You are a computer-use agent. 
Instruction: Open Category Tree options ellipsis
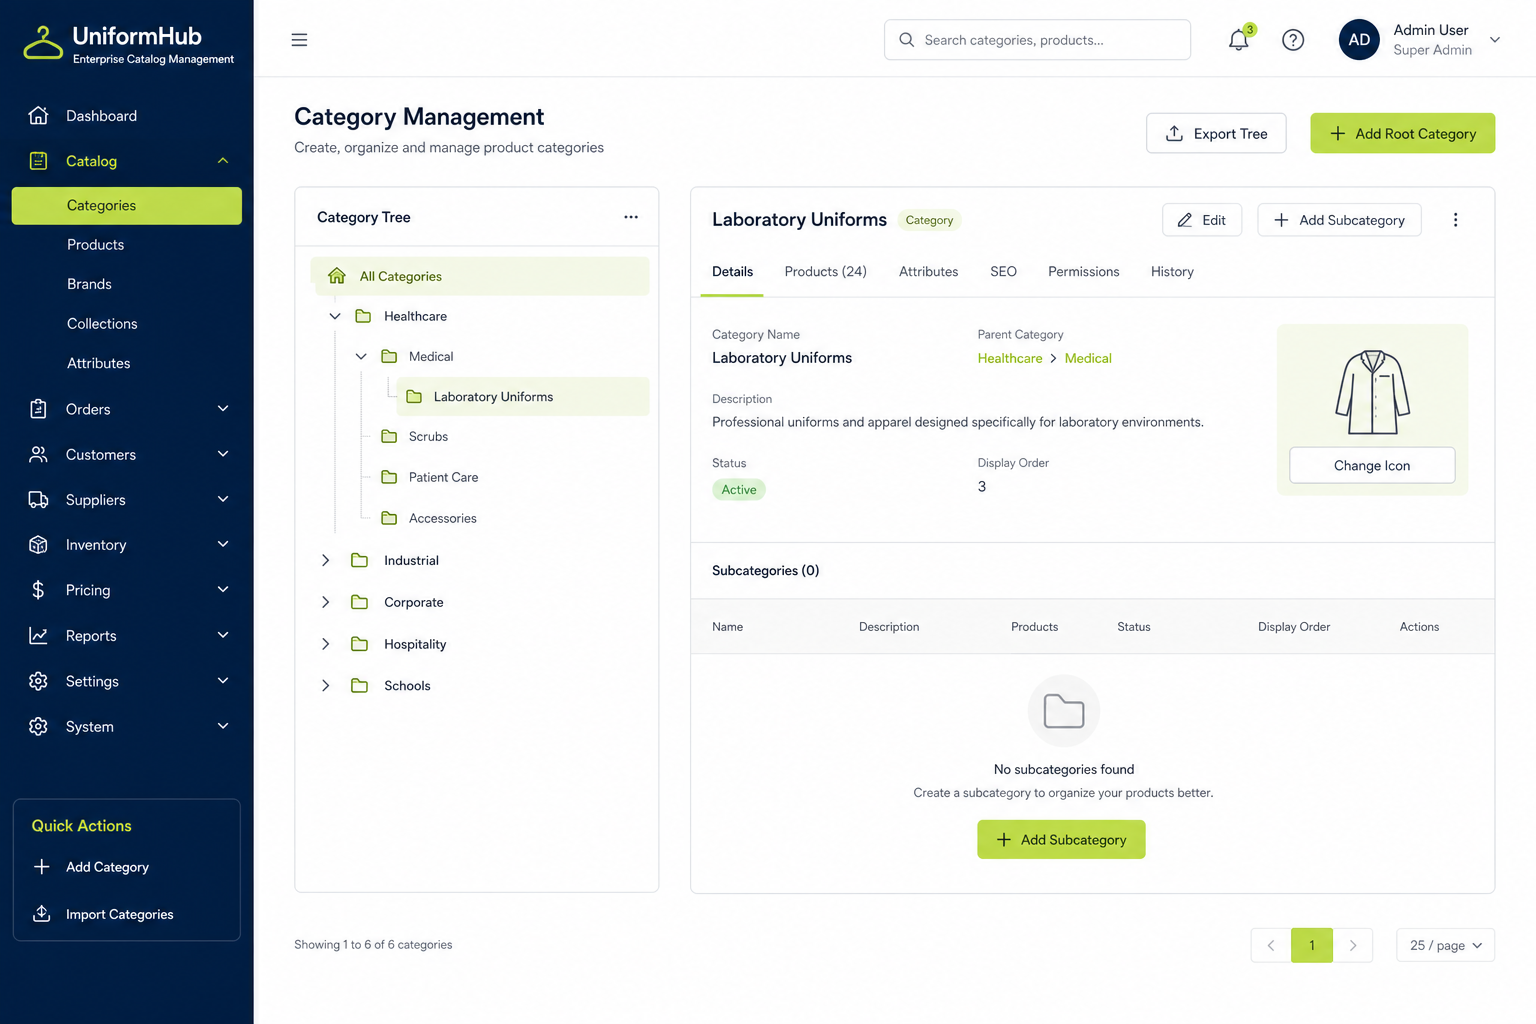(631, 217)
